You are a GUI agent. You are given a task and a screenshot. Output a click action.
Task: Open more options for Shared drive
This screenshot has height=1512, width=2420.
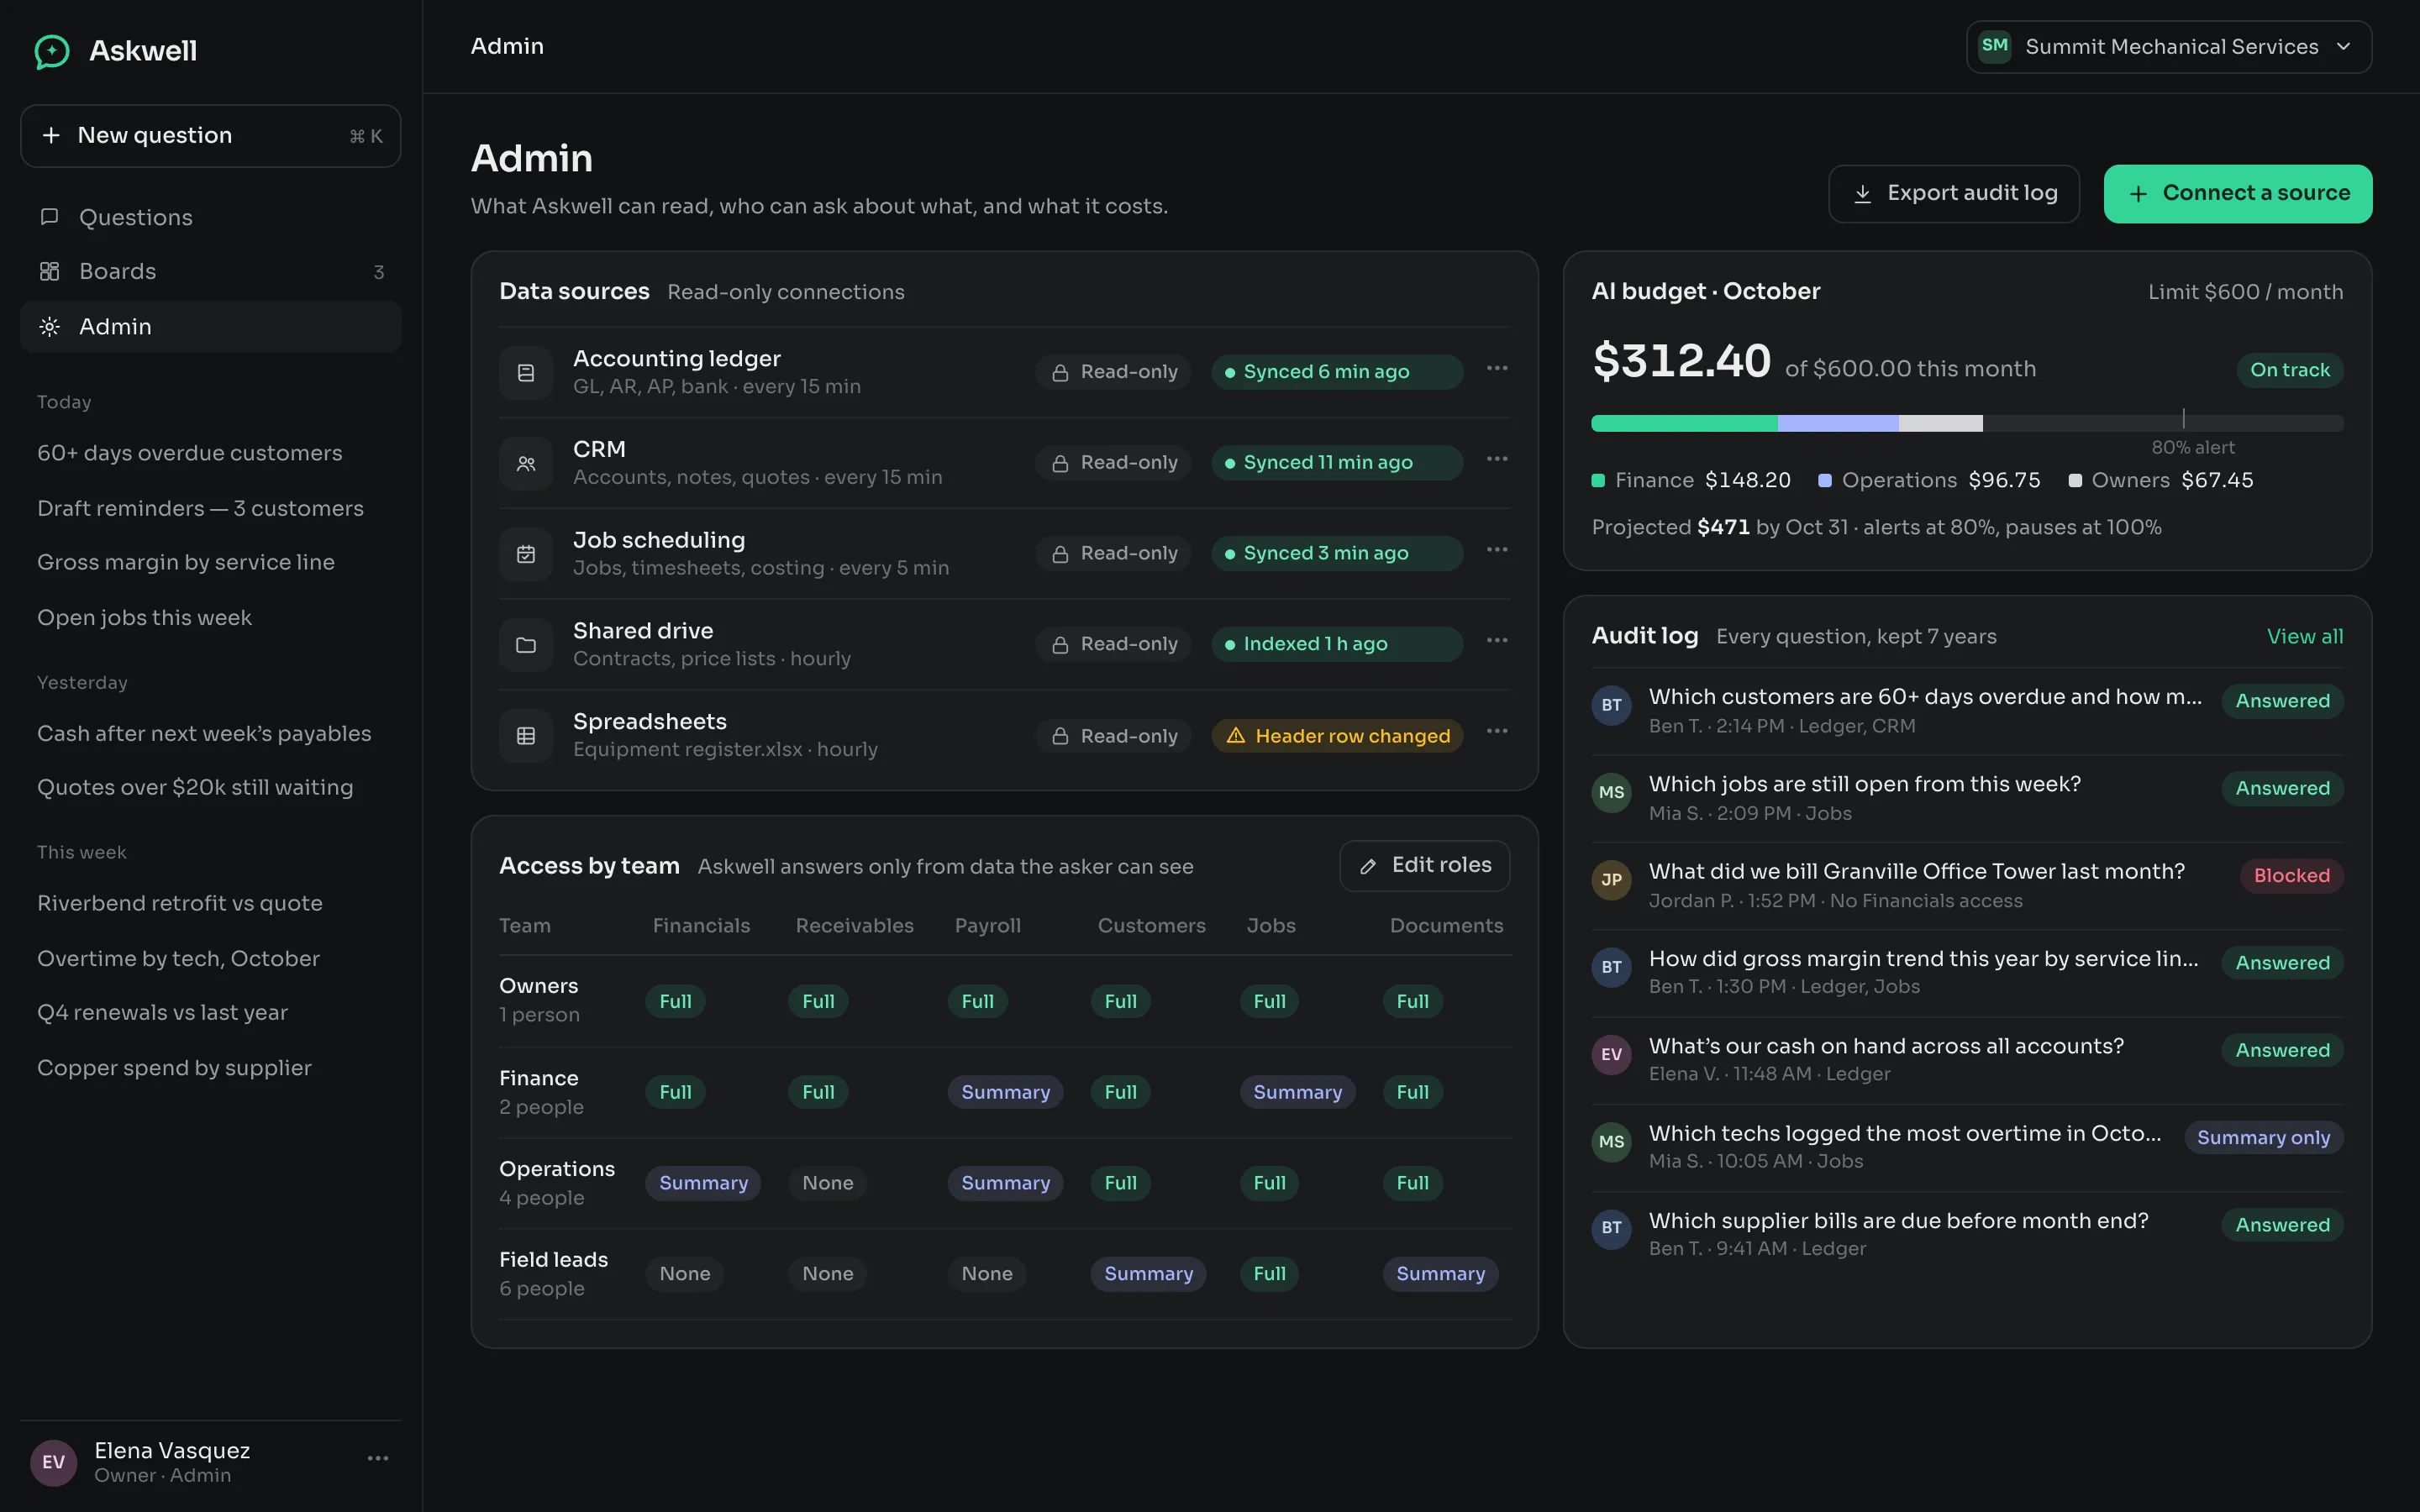coord(1497,640)
